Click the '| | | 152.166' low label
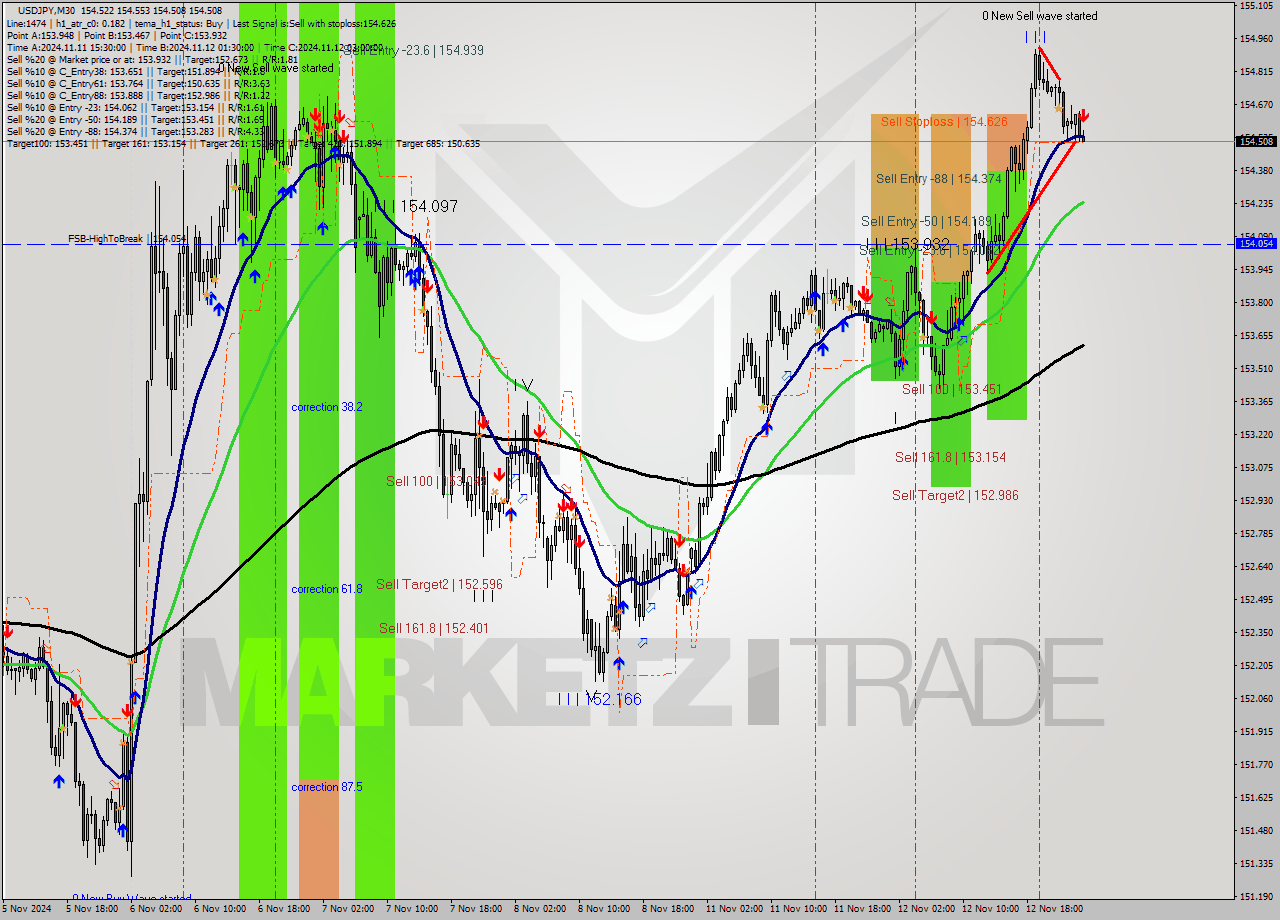 tap(600, 699)
